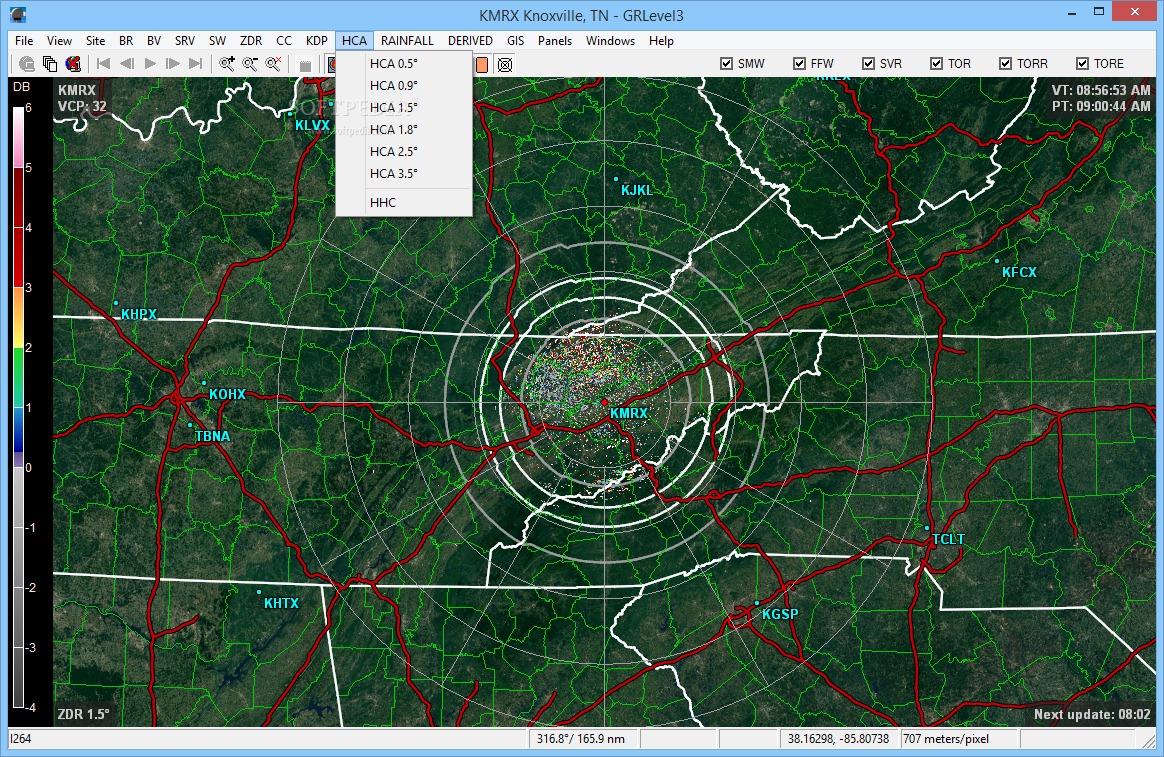Click the KJKL radar site label
1164x757 pixels.
point(636,190)
